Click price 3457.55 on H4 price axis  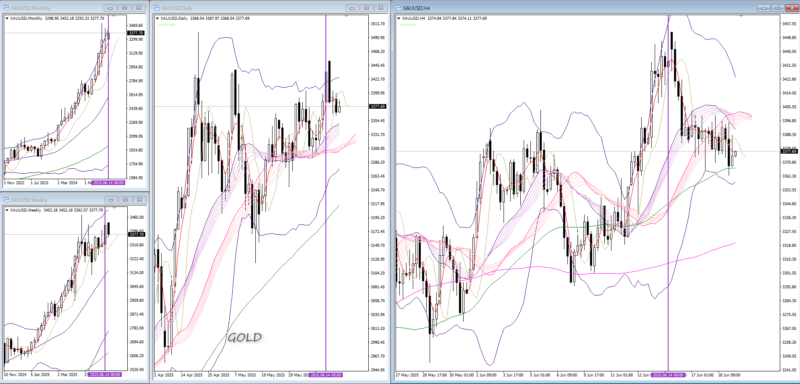pos(789,23)
